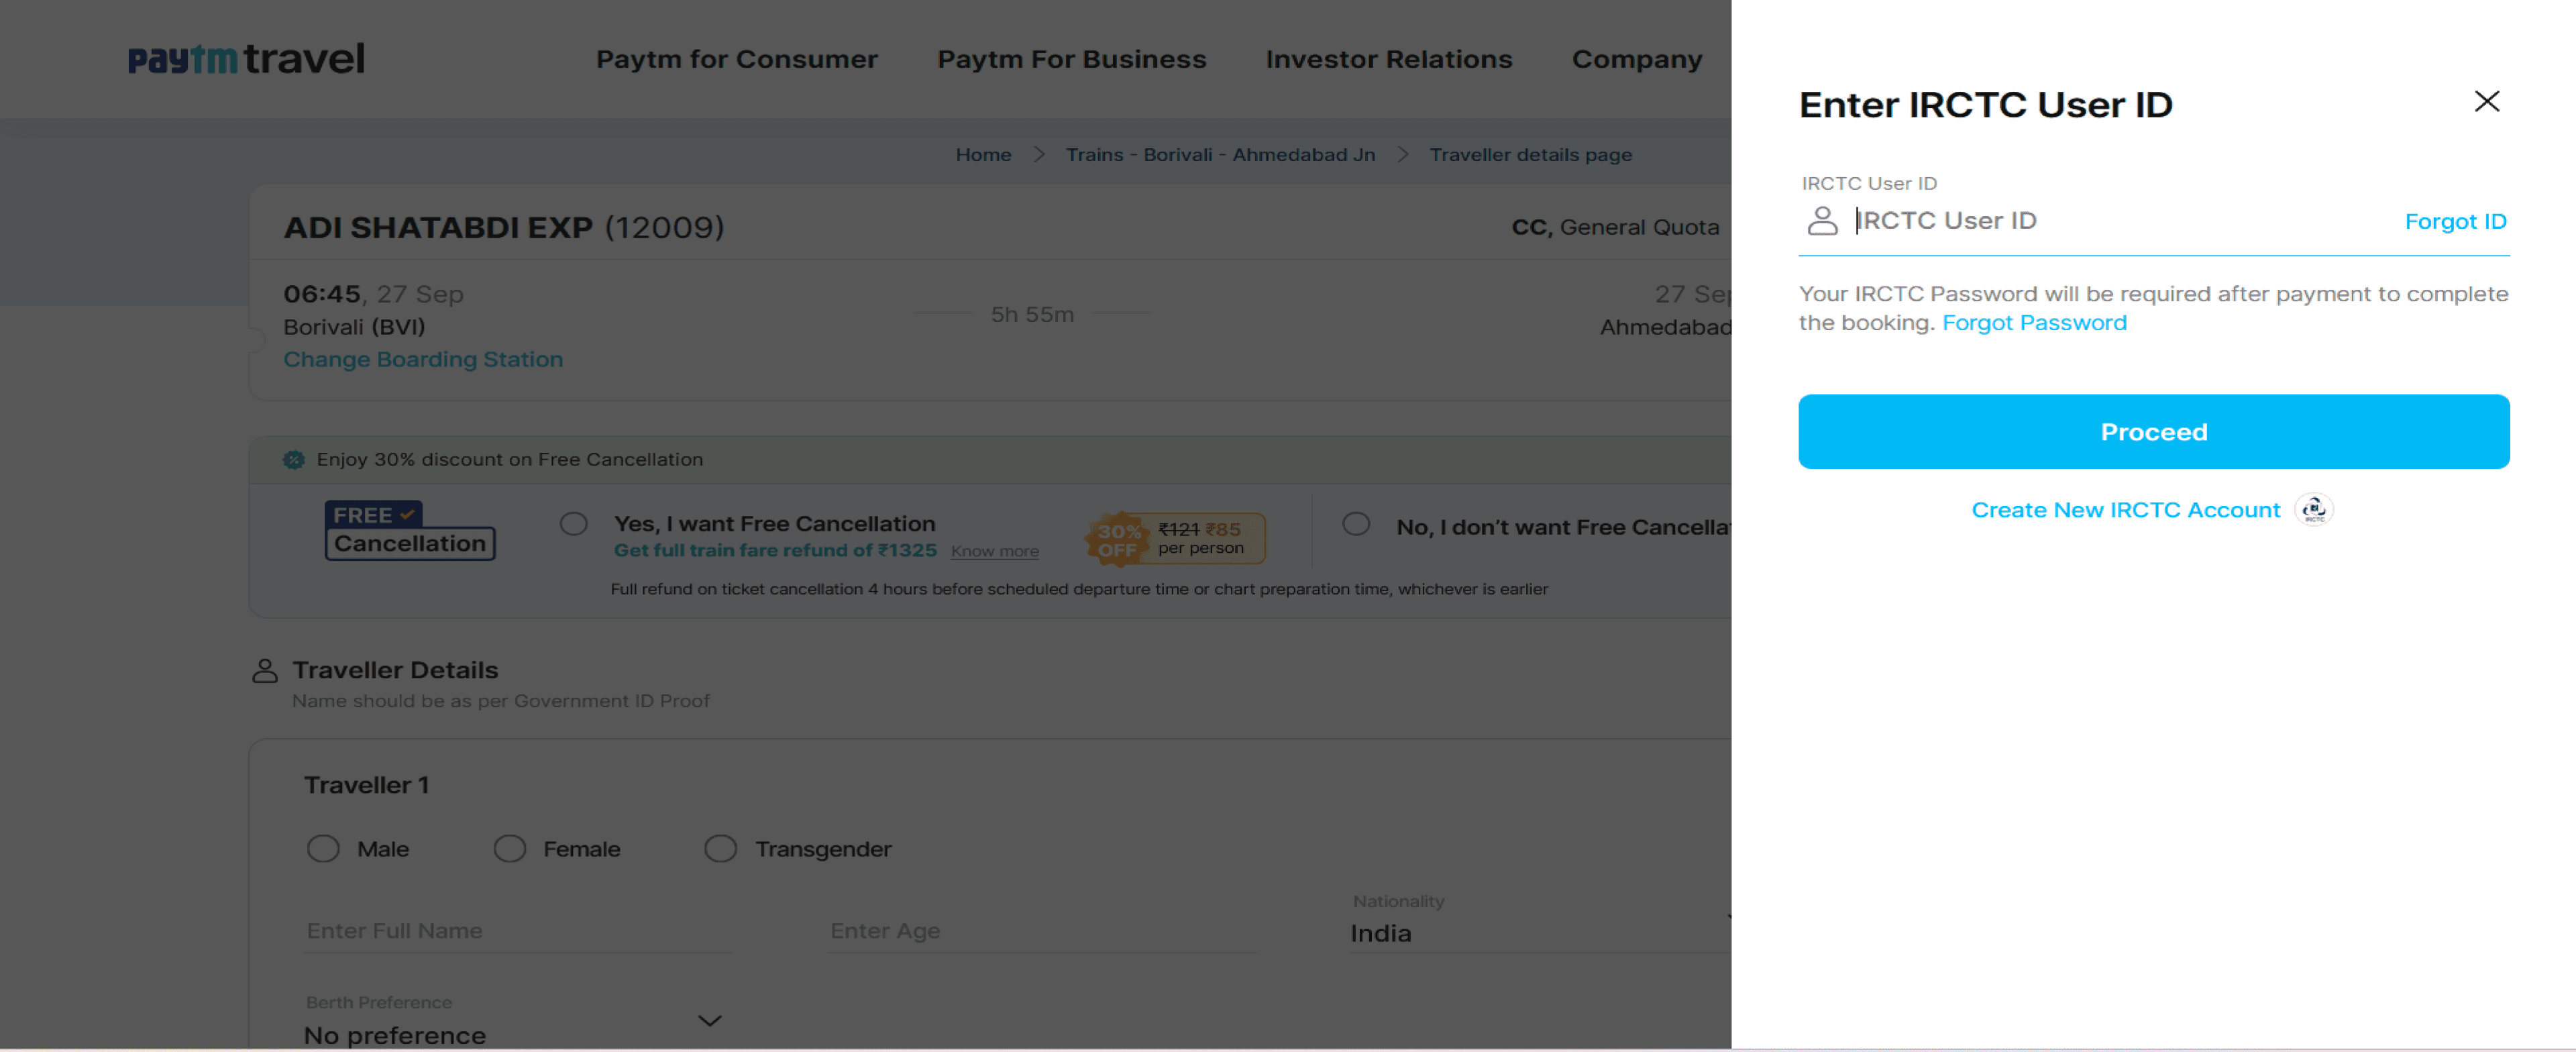Image resolution: width=2576 pixels, height=1052 pixels.
Task: Click the Forgot ID link
Action: pos(2455,222)
